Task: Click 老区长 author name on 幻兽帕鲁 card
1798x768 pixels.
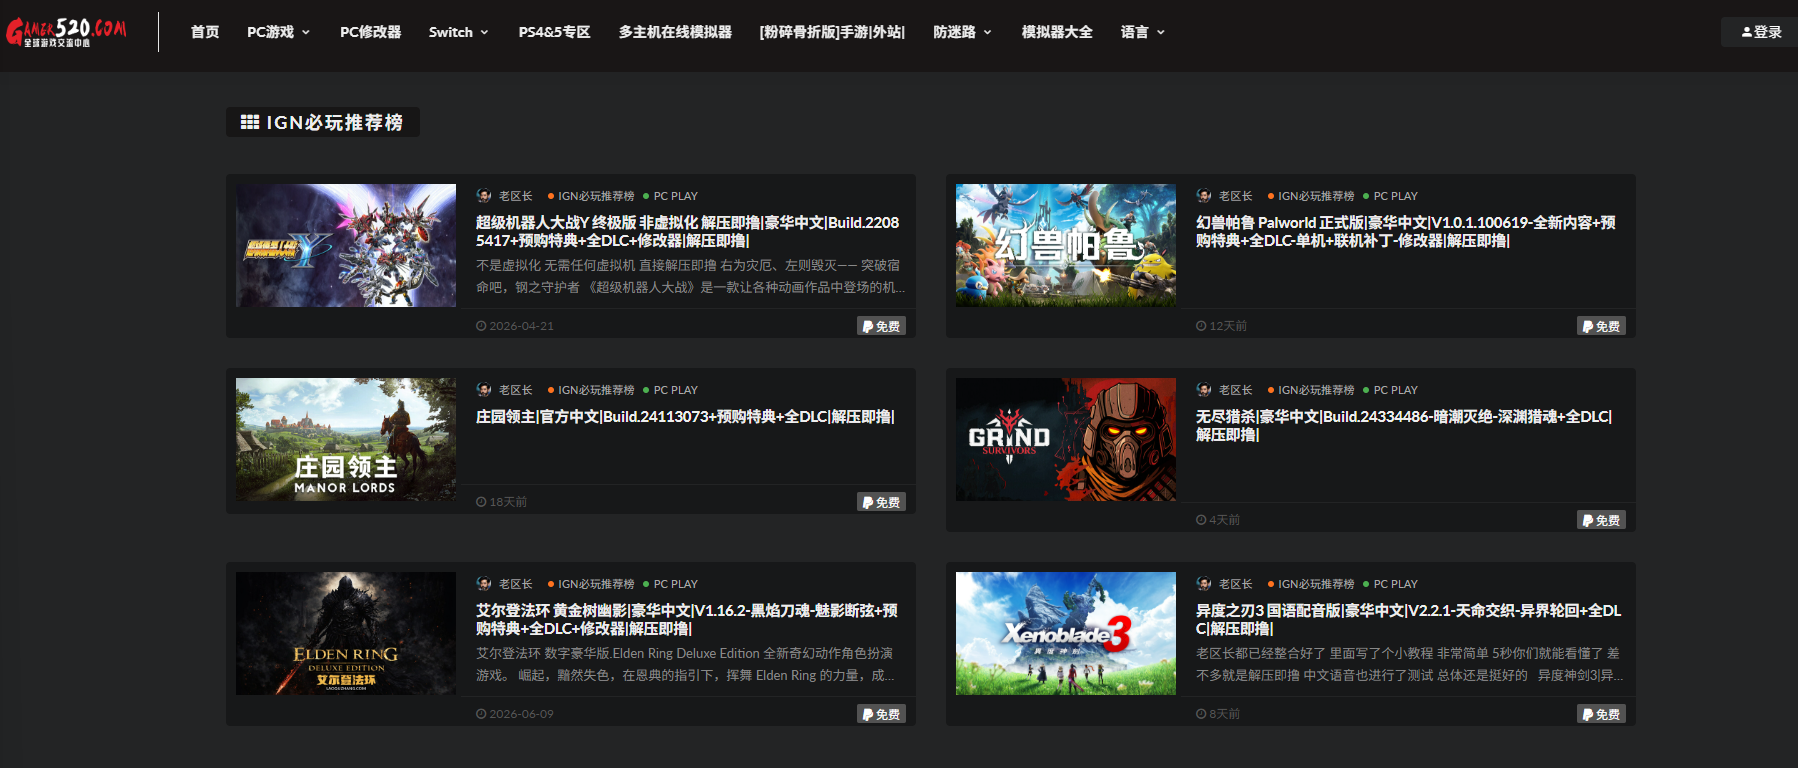Action: (1236, 196)
